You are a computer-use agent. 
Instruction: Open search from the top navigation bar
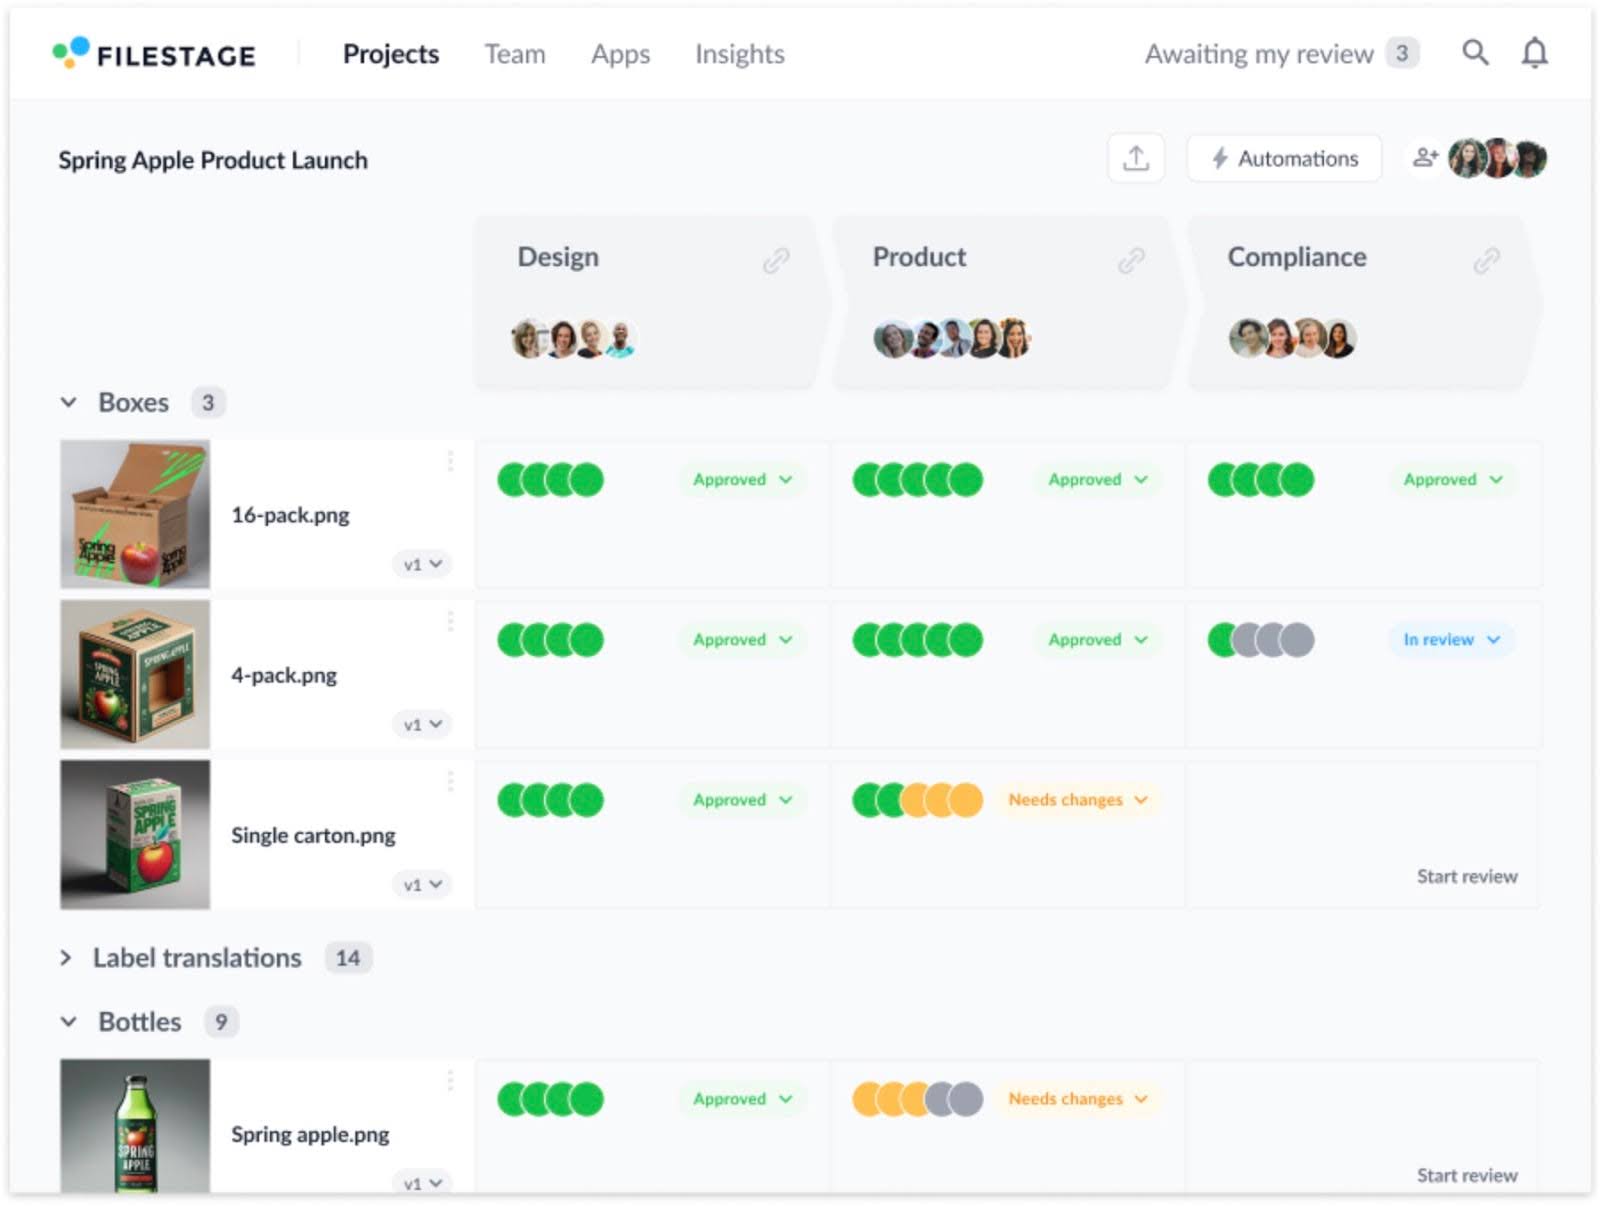click(x=1475, y=54)
